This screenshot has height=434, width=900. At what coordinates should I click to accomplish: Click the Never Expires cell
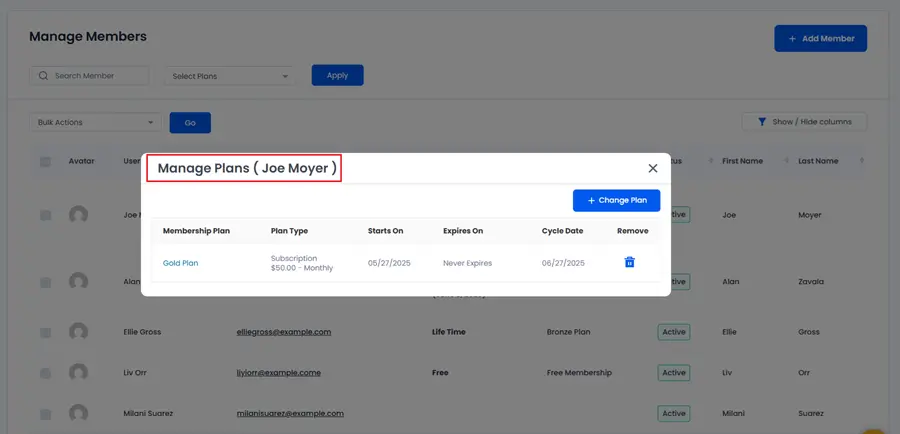click(467, 263)
